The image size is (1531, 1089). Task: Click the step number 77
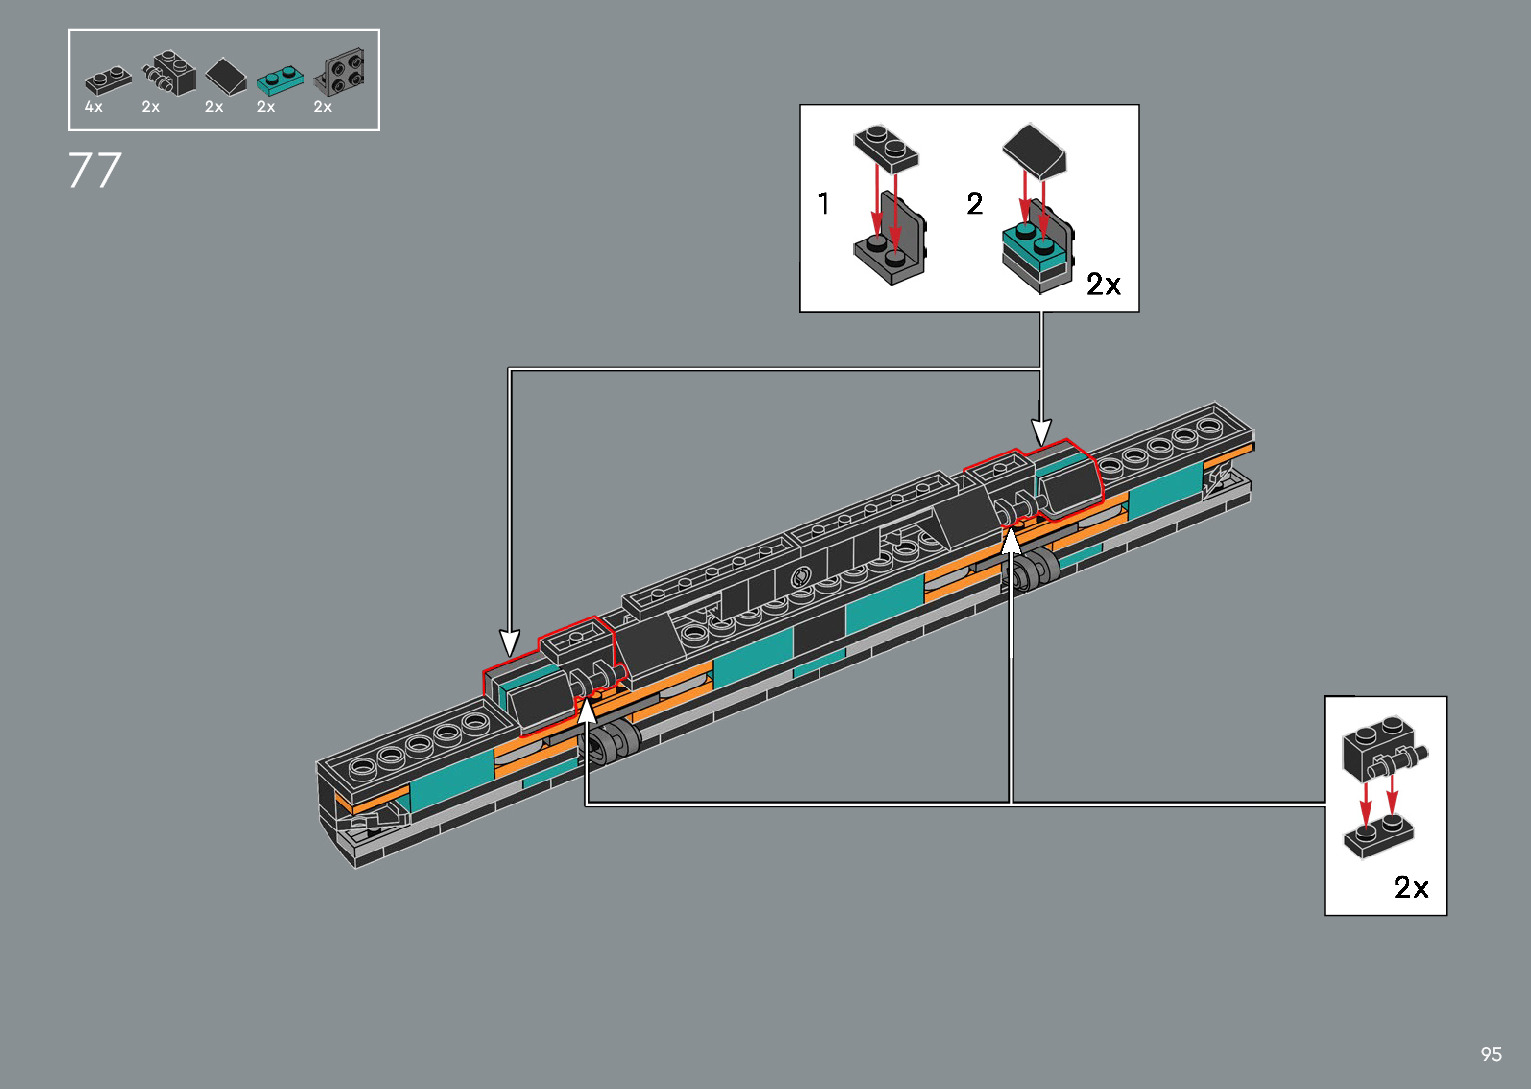click(x=95, y=170)
